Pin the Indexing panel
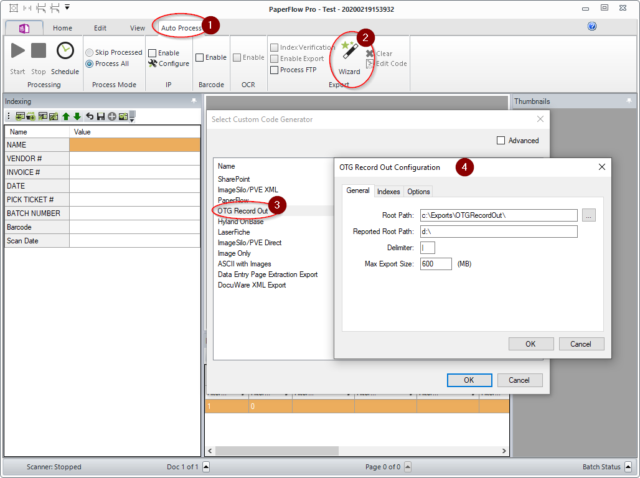Viewport: 640px width, 478px height. pyautogui.click(x=194, y=101)
